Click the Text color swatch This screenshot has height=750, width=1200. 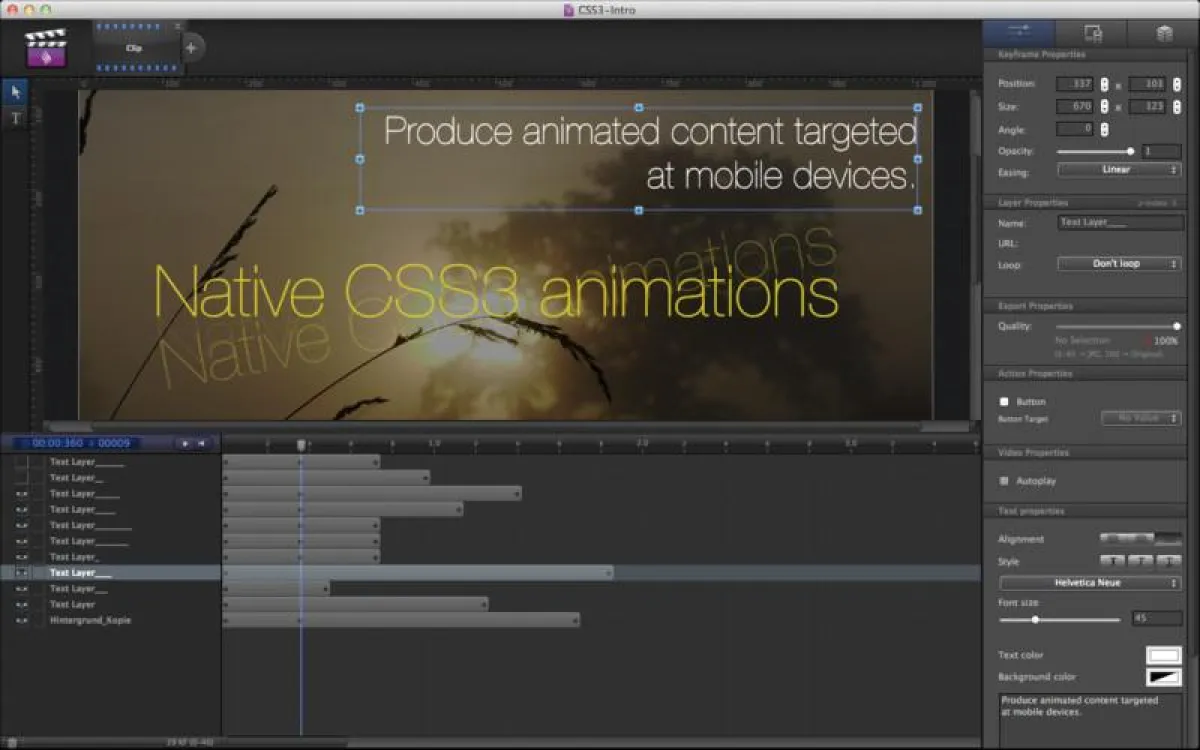coord(1163,656)
